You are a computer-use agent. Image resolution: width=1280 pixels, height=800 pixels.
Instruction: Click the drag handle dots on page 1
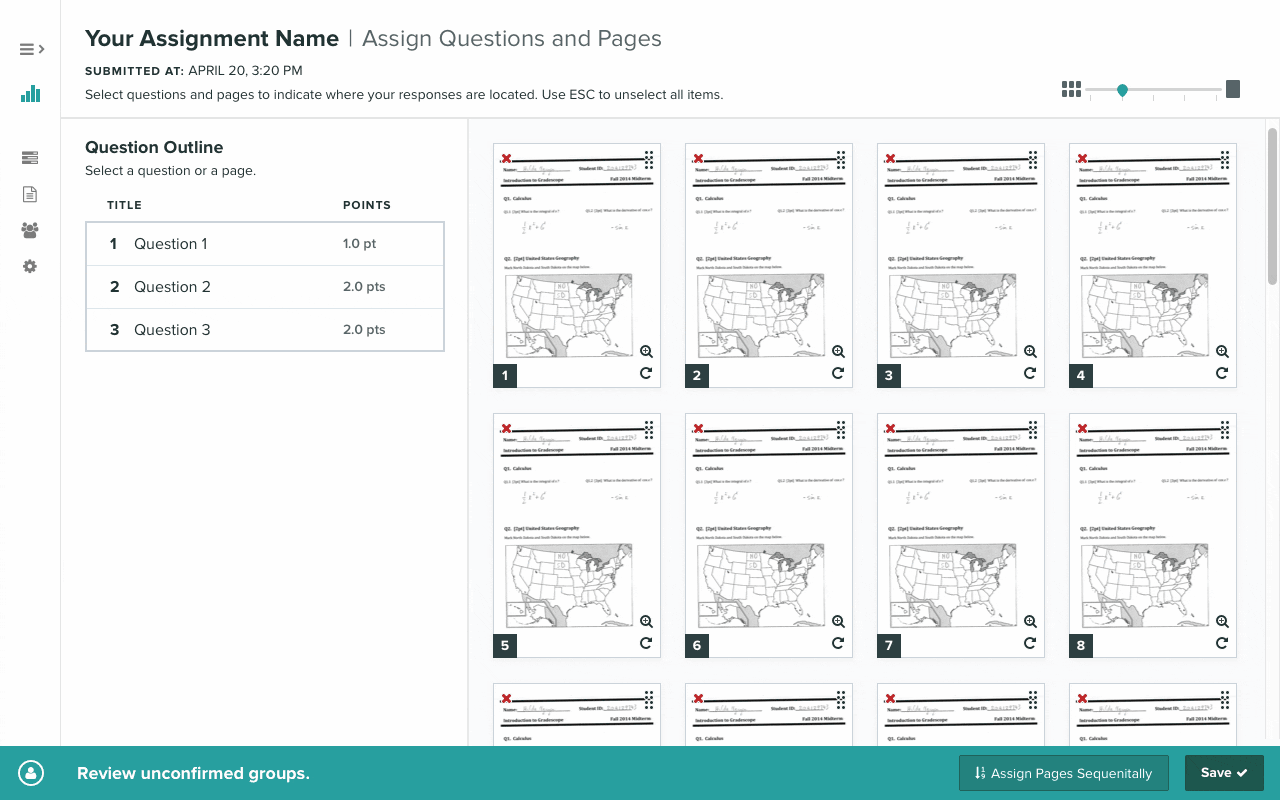649,160
